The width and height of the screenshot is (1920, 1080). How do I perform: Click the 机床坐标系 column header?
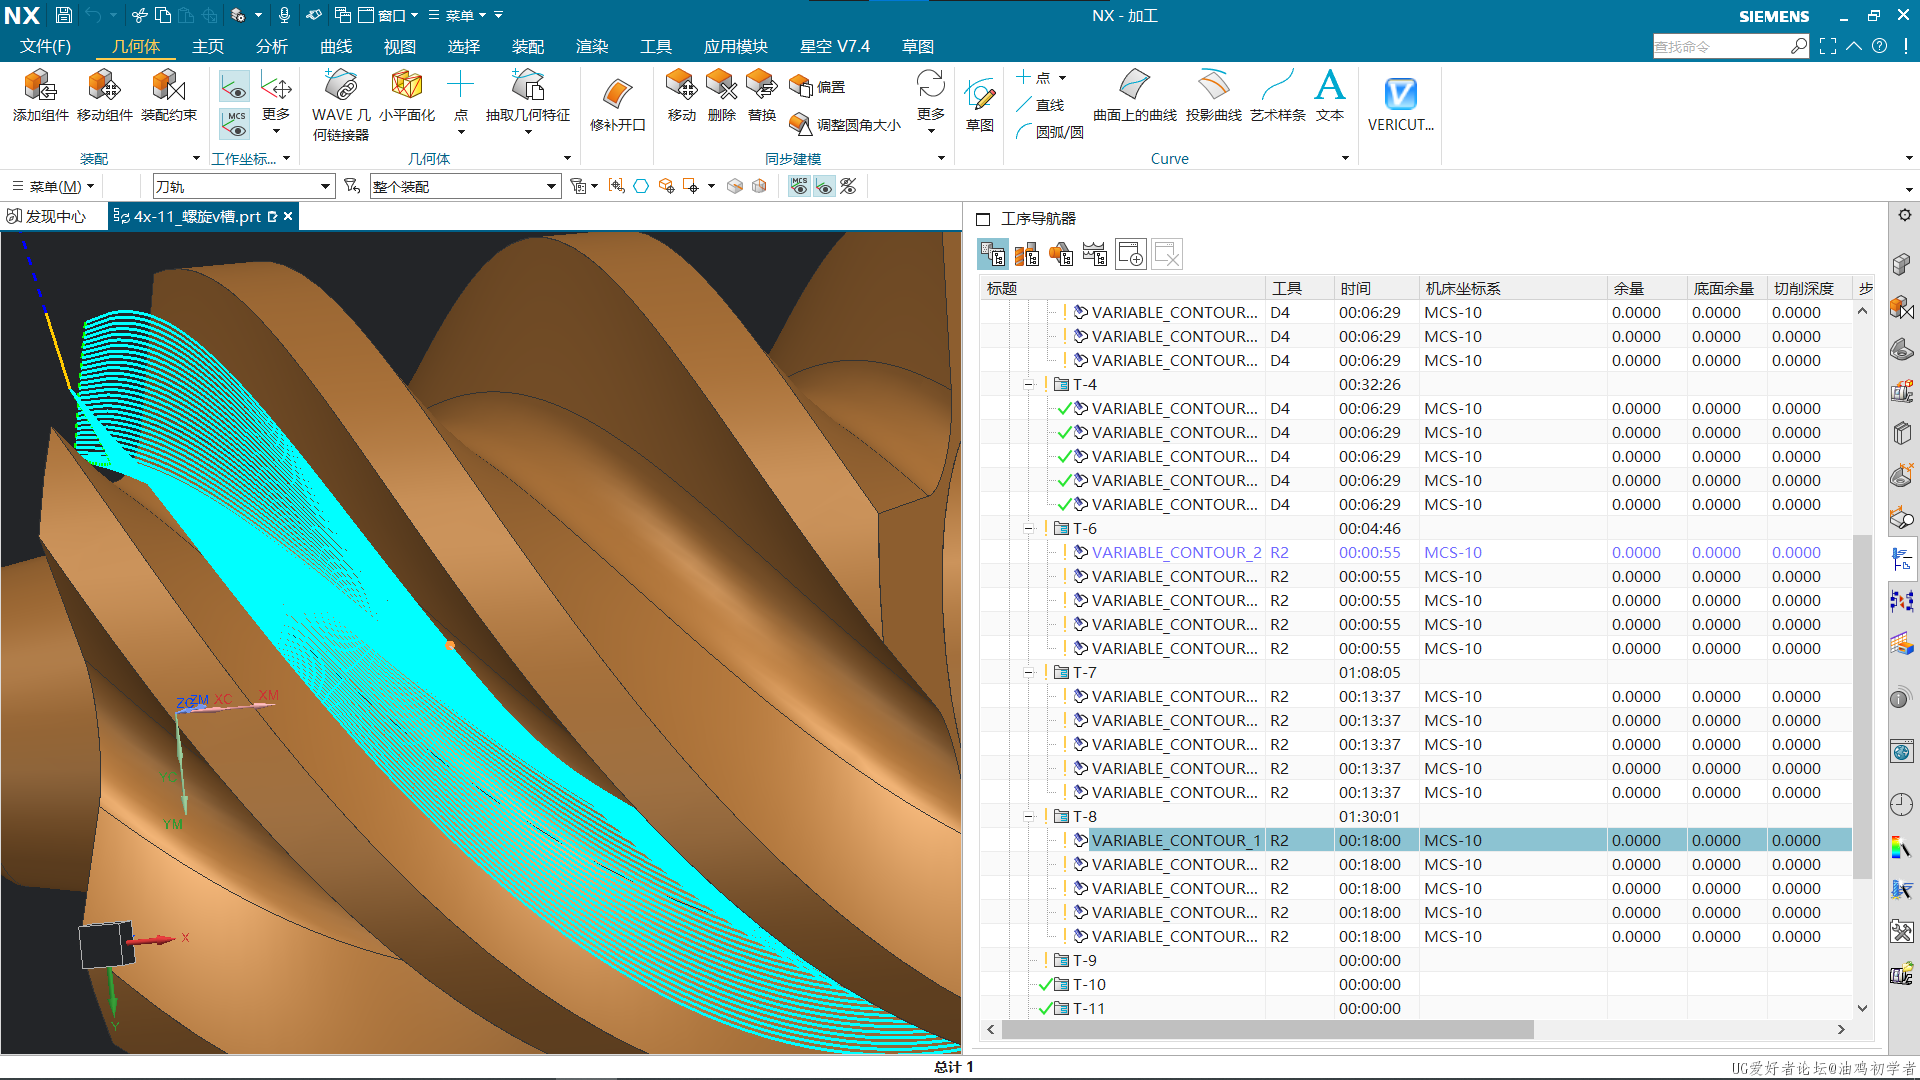(1512, 288)
